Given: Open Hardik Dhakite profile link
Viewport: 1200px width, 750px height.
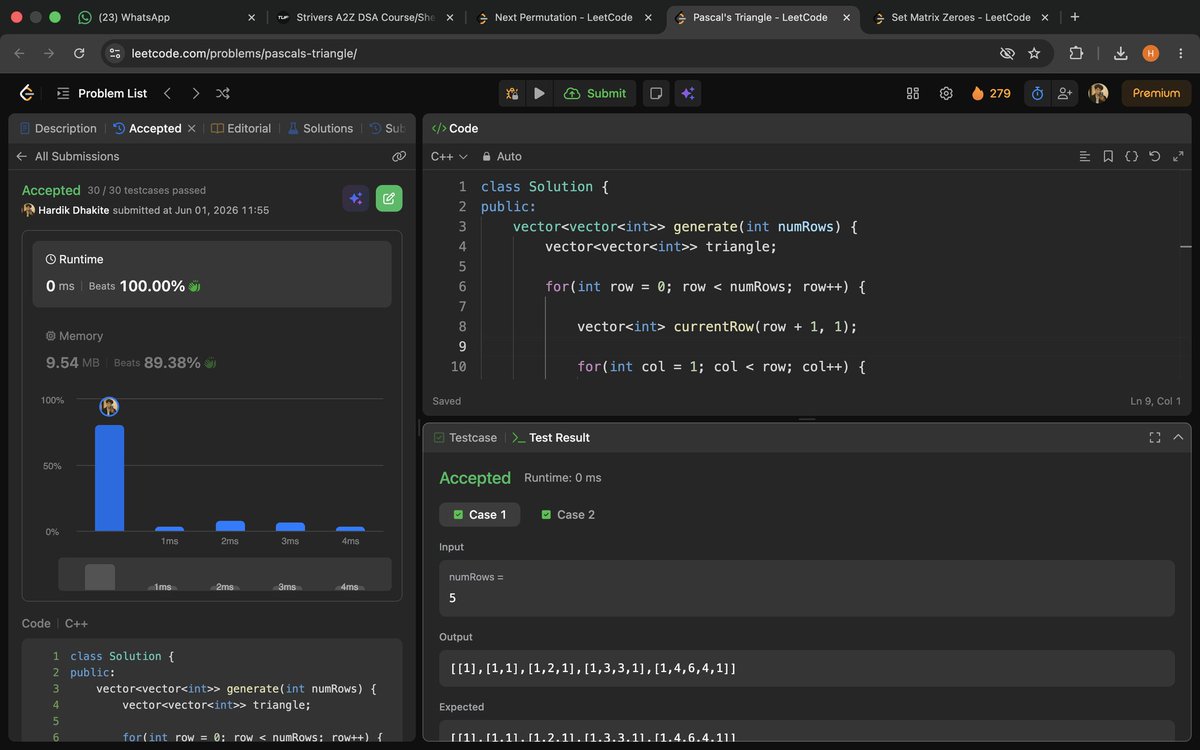Looking at the screenshot, I should [x=73, y=210].
